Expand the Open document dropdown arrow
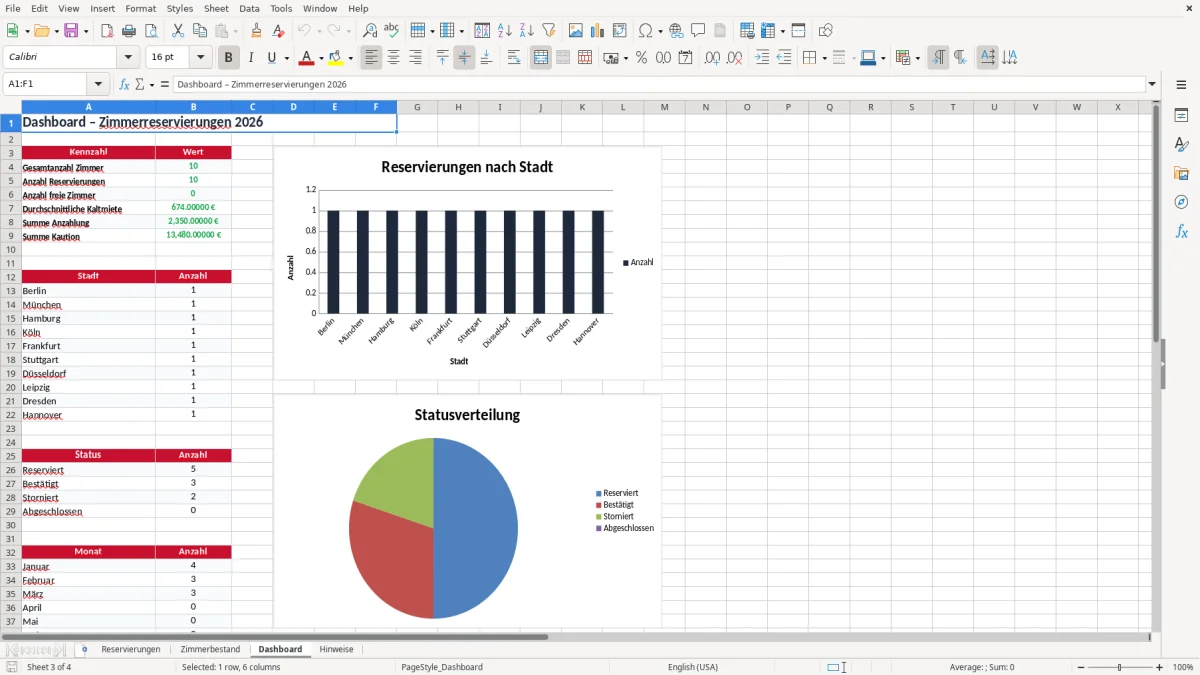Screen dimensions: 1200x675 (55, 31)
